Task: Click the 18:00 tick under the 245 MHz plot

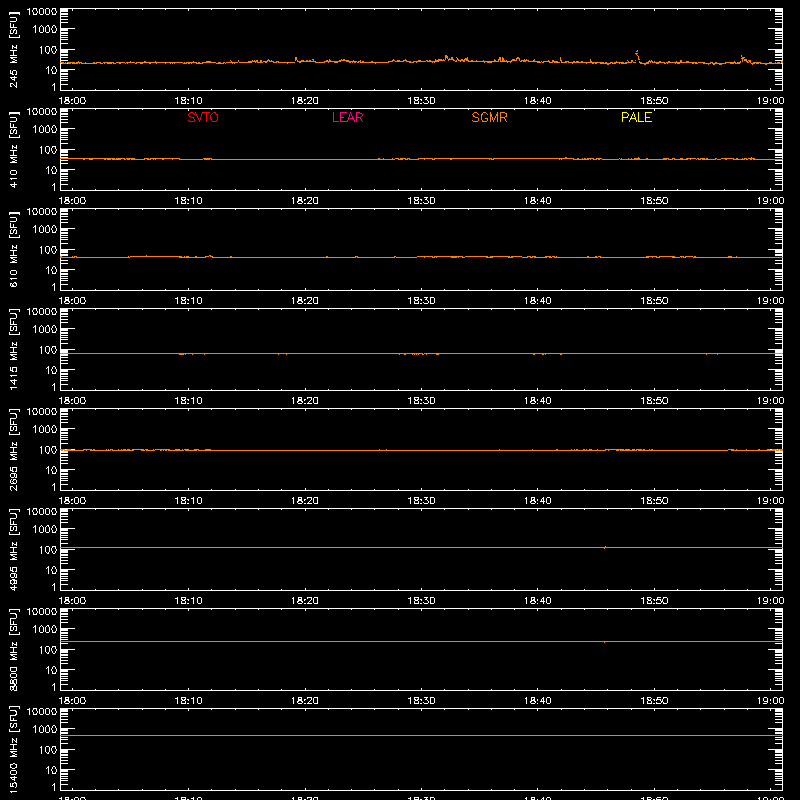Action: (x=72, y=101)
